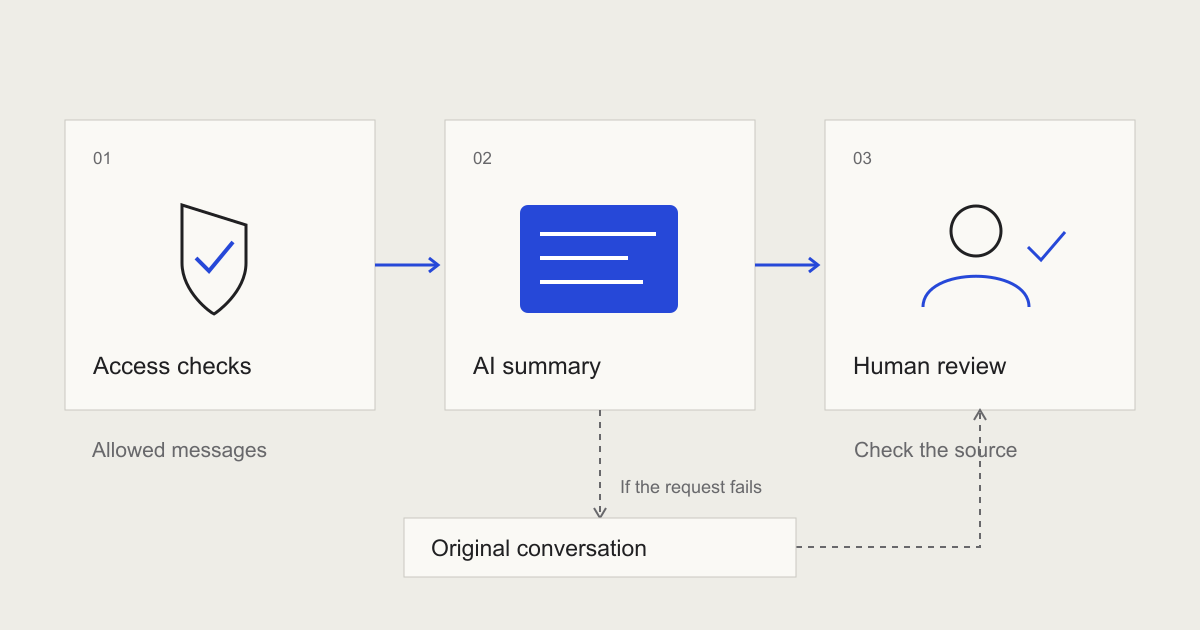Image resolution: width=1200 pixels, height=630 pixels.
Task: Click the If the request fails label
Action: (691, 487)
